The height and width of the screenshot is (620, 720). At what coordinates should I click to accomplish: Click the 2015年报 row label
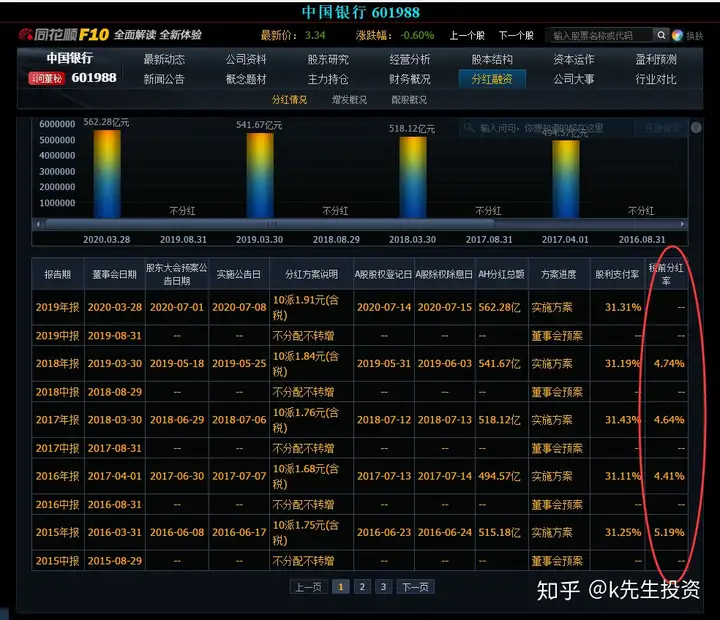pos(57,532)
